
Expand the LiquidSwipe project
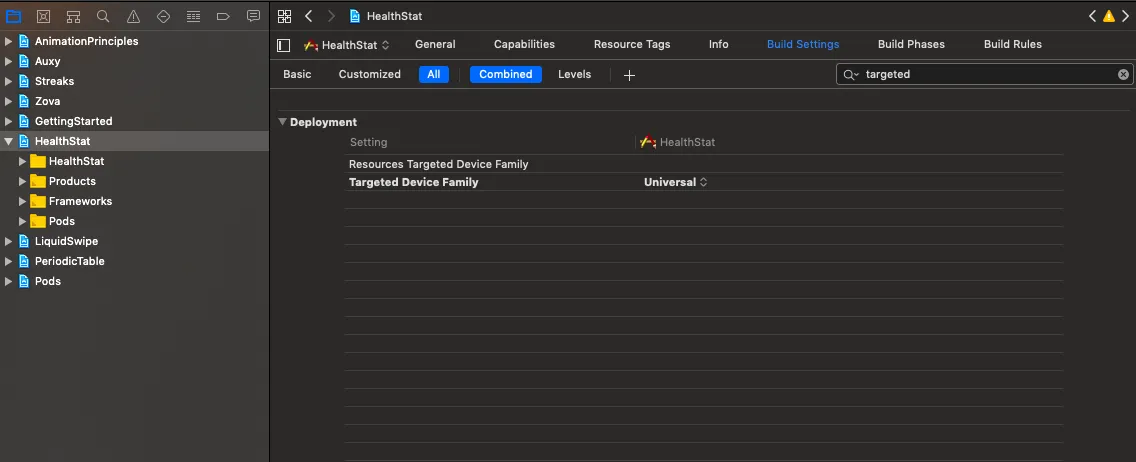click(x=9, y=241)
